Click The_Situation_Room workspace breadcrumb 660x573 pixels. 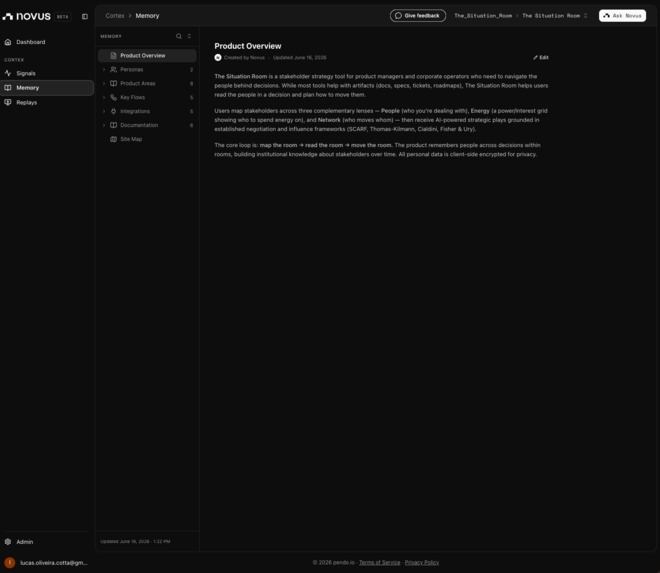[483, 16]
